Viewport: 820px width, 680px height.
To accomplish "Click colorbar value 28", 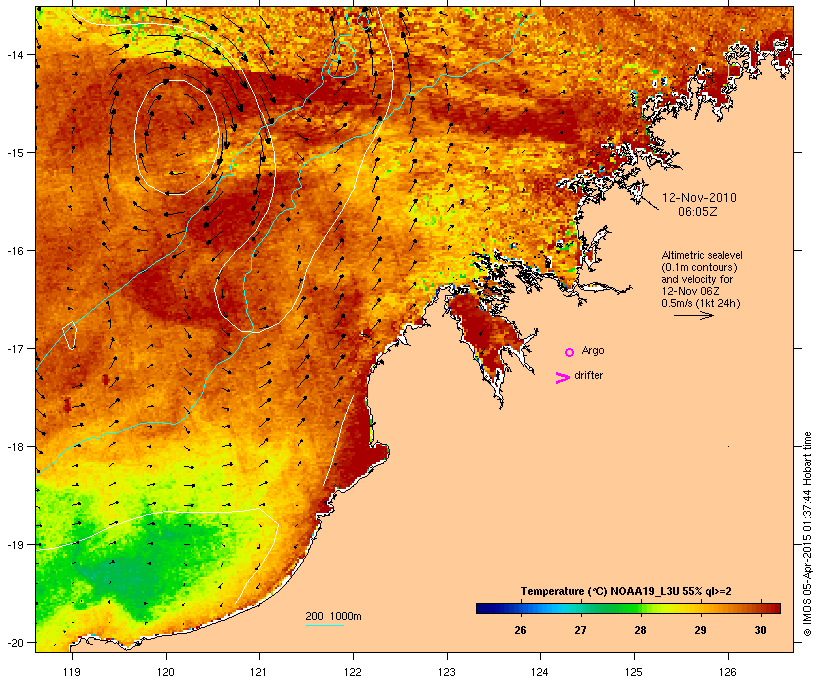I will [x=641, y=630].
